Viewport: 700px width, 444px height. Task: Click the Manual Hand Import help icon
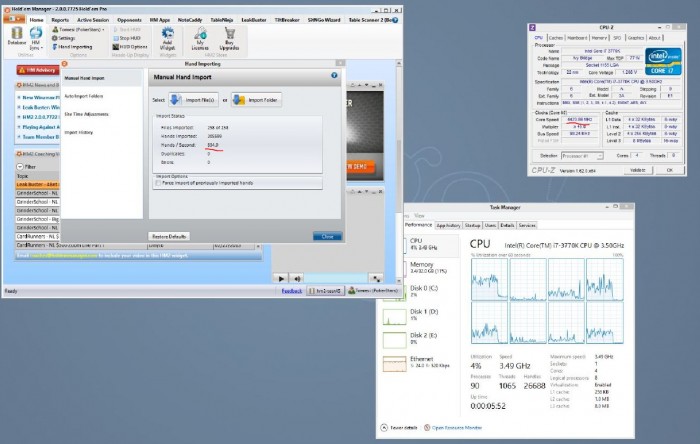click(334, 75)
